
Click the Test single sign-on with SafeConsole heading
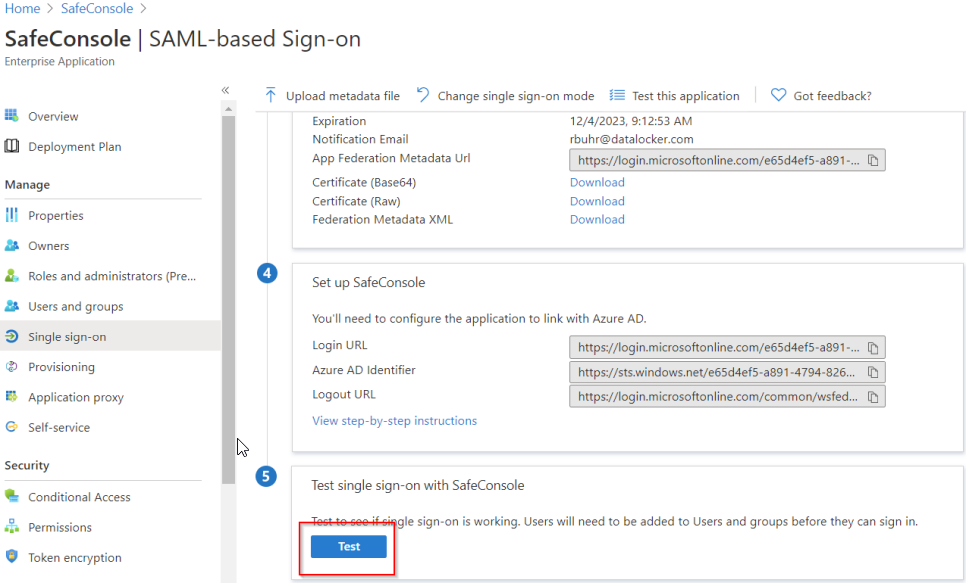click(x=418, y=486)
